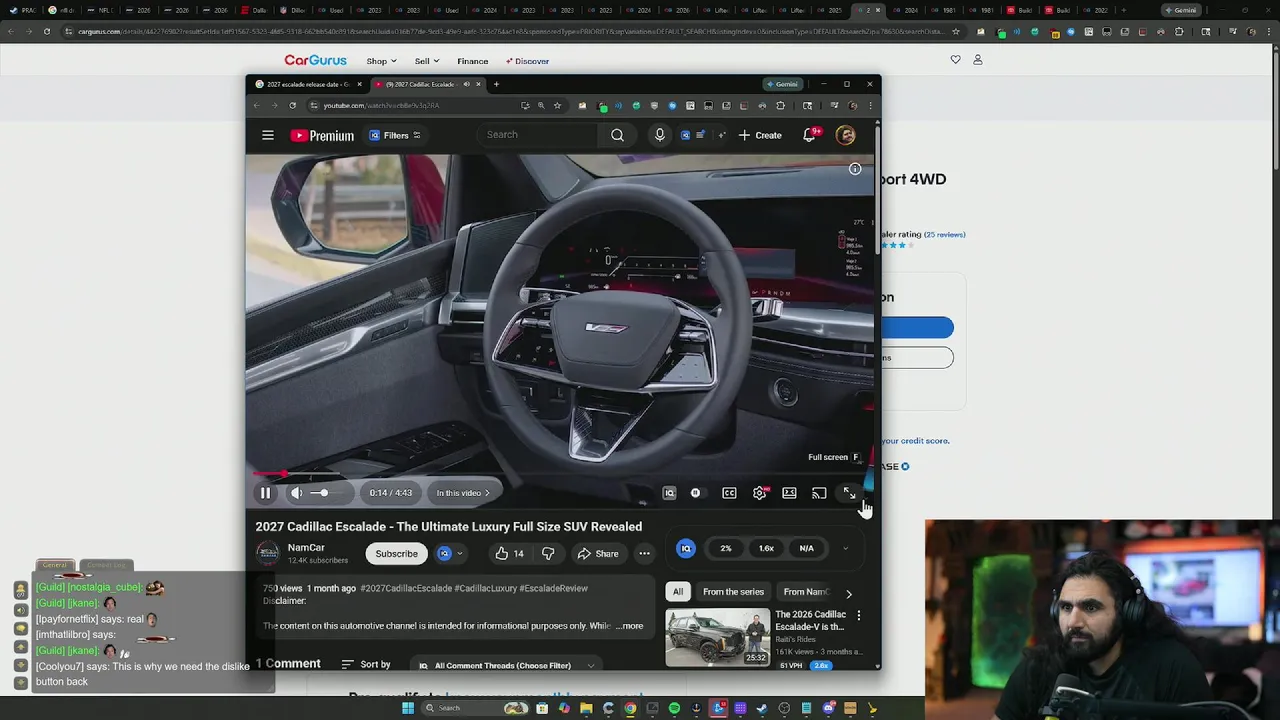Mute the video with the speaker icon
Image resolution: width=1280 pixels, height=720 pixels.
point(297,493)
